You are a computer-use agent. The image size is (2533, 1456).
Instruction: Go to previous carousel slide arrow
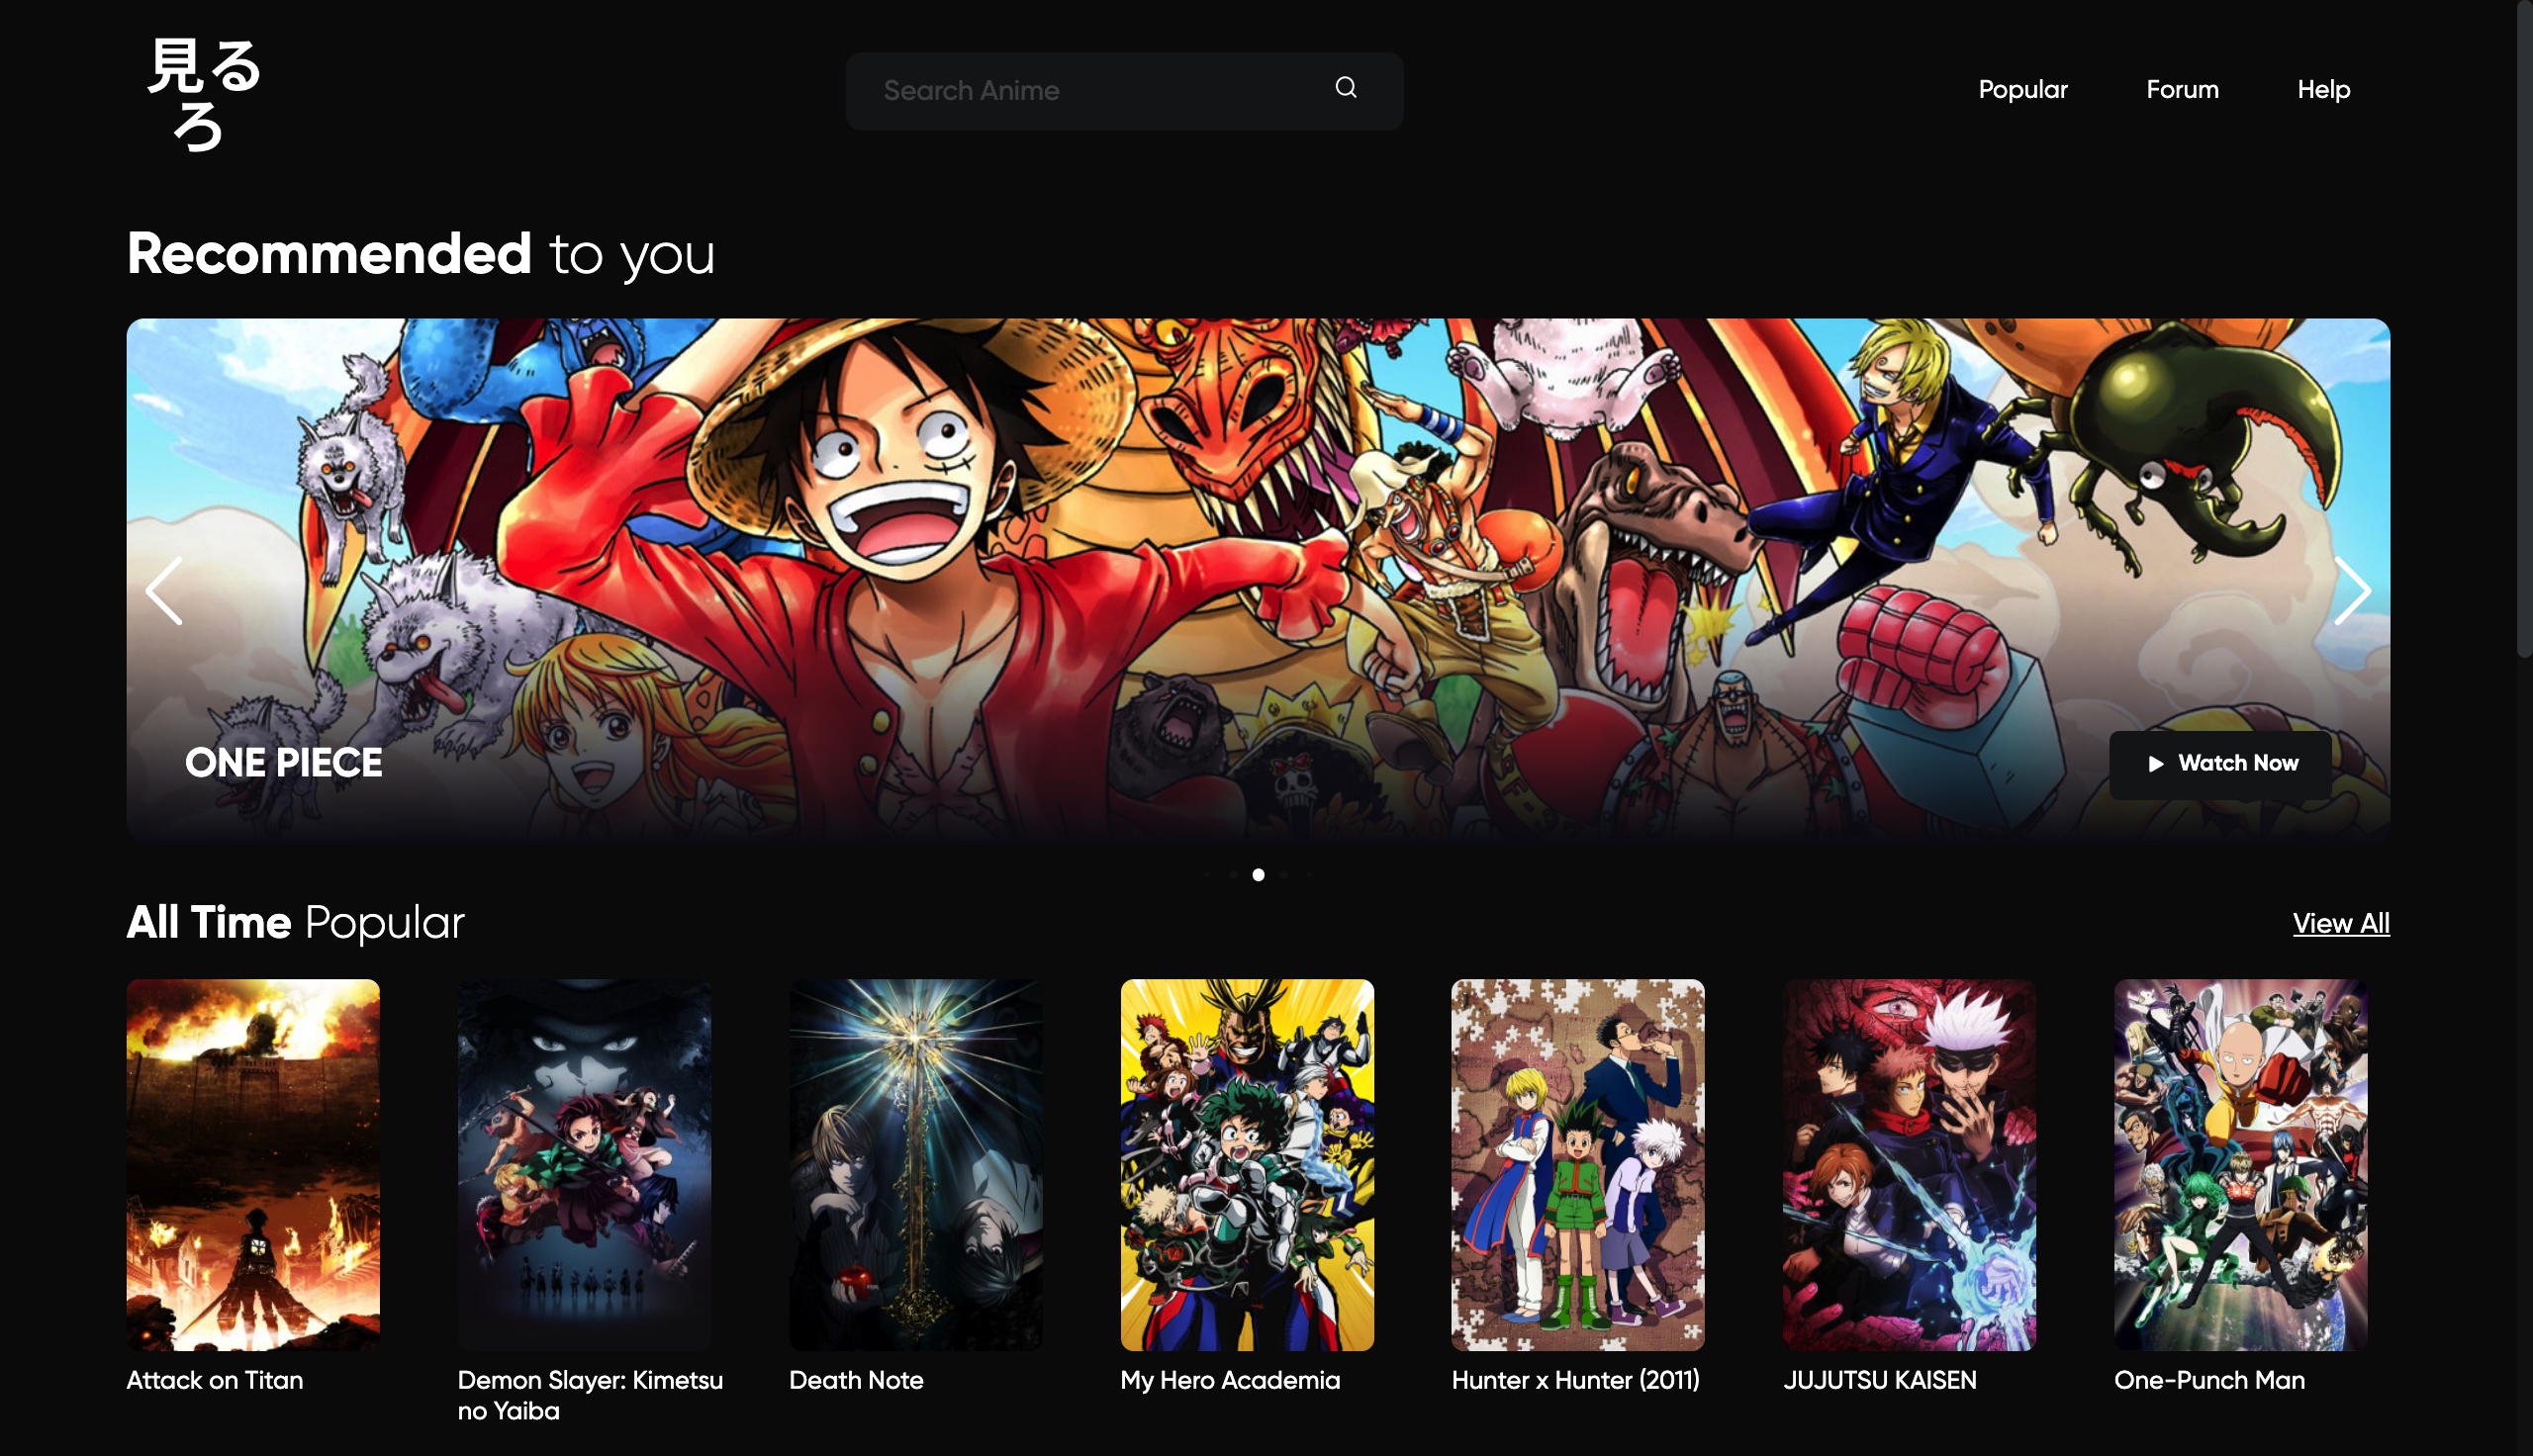[x=165, y=591]
